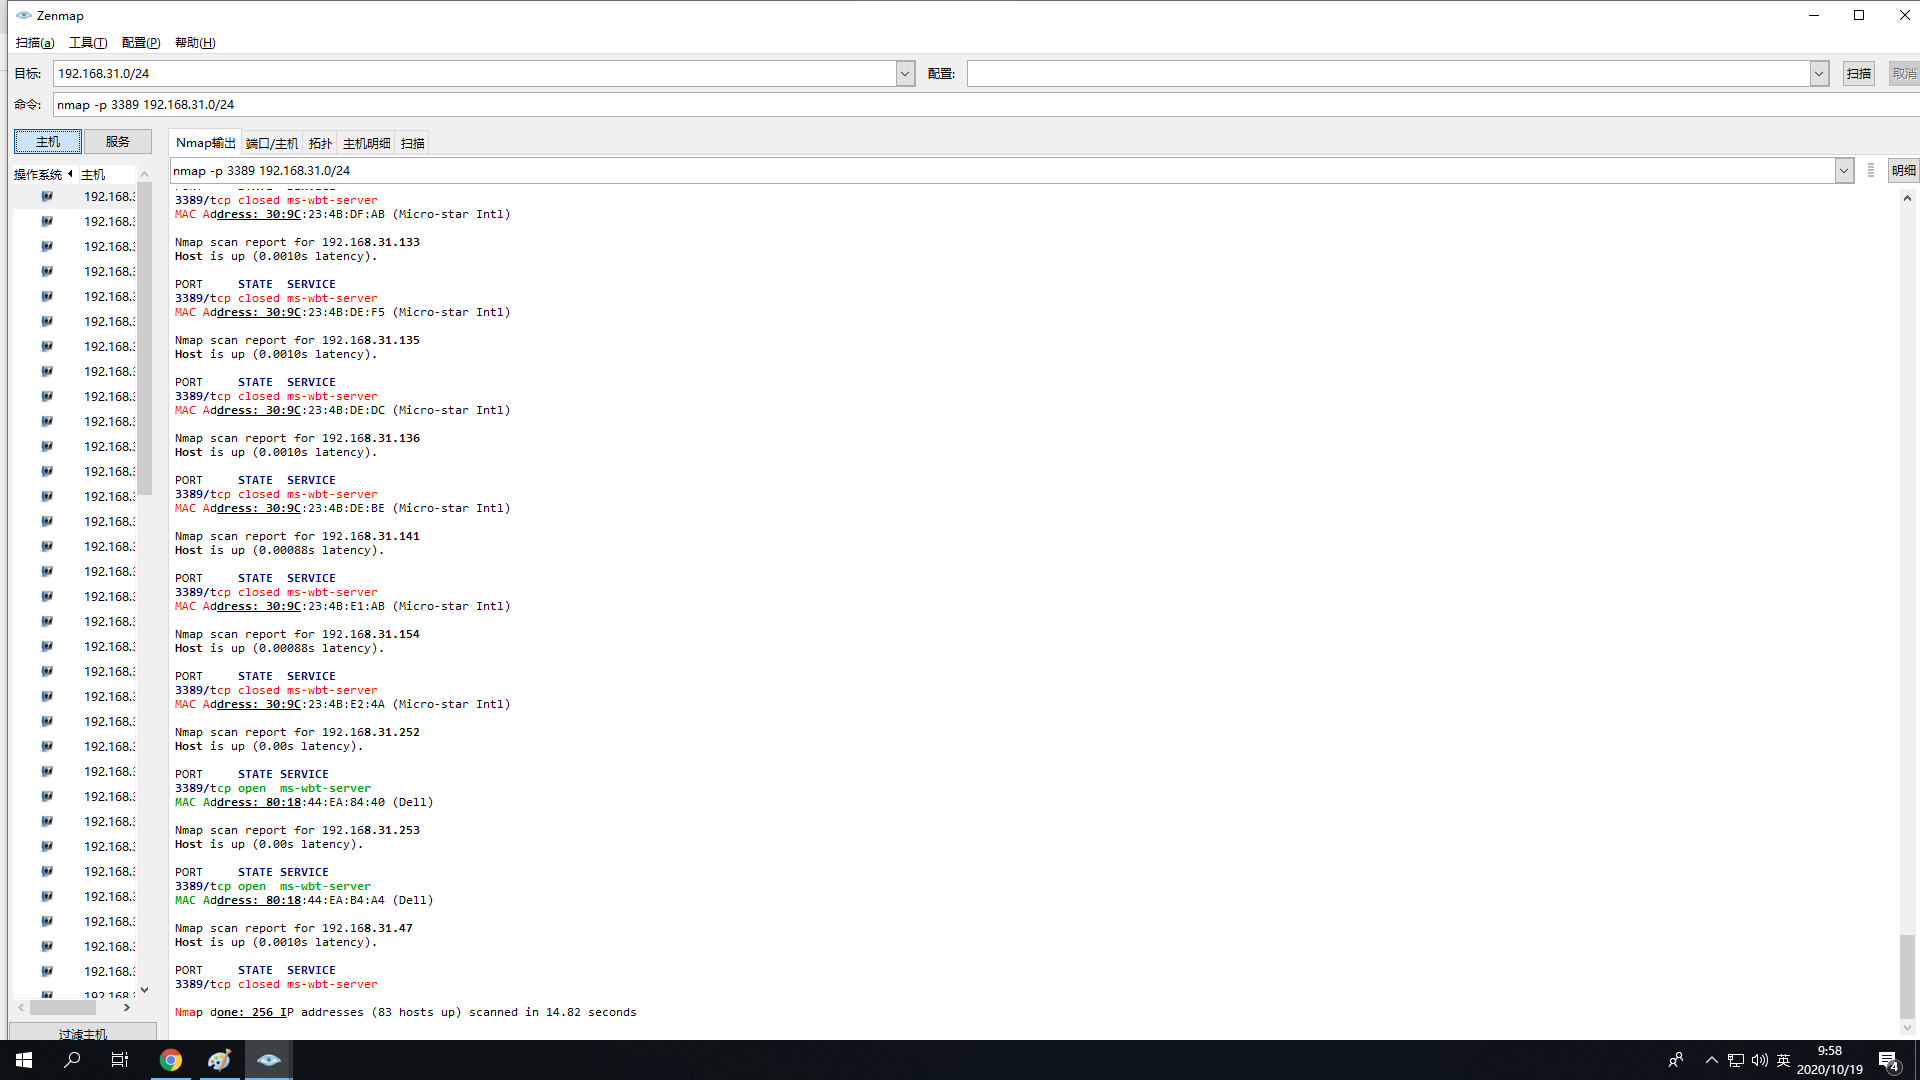Toggle the 明细 details button
The height and width of the screenshot is (1080, 1920).
pos(1903,171)
